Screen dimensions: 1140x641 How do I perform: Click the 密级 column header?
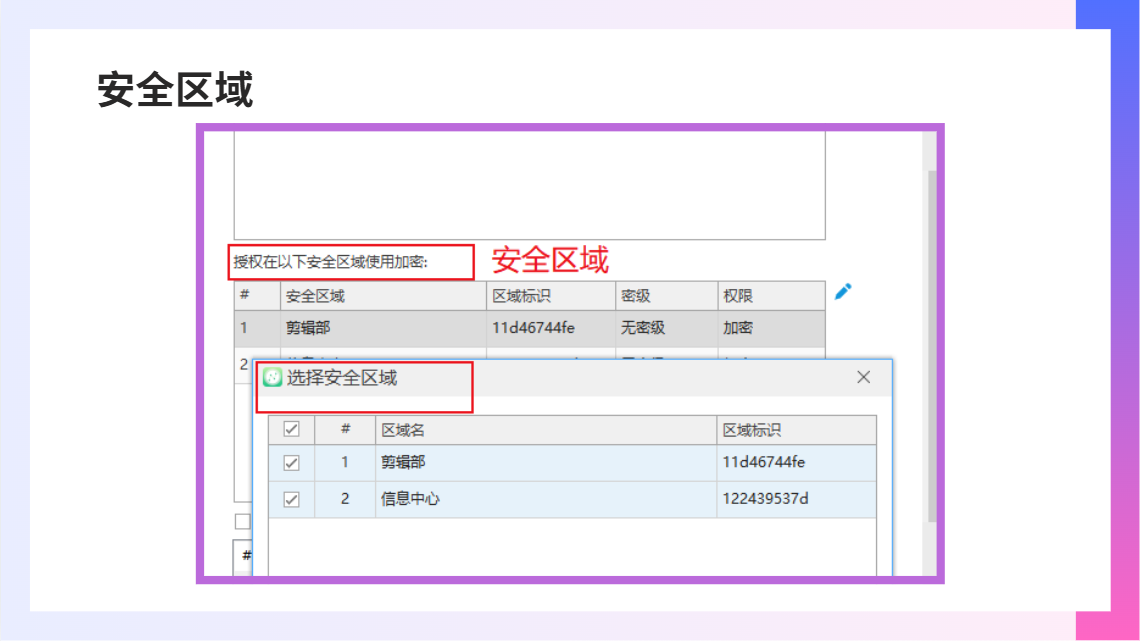click(x=667, y=296)
